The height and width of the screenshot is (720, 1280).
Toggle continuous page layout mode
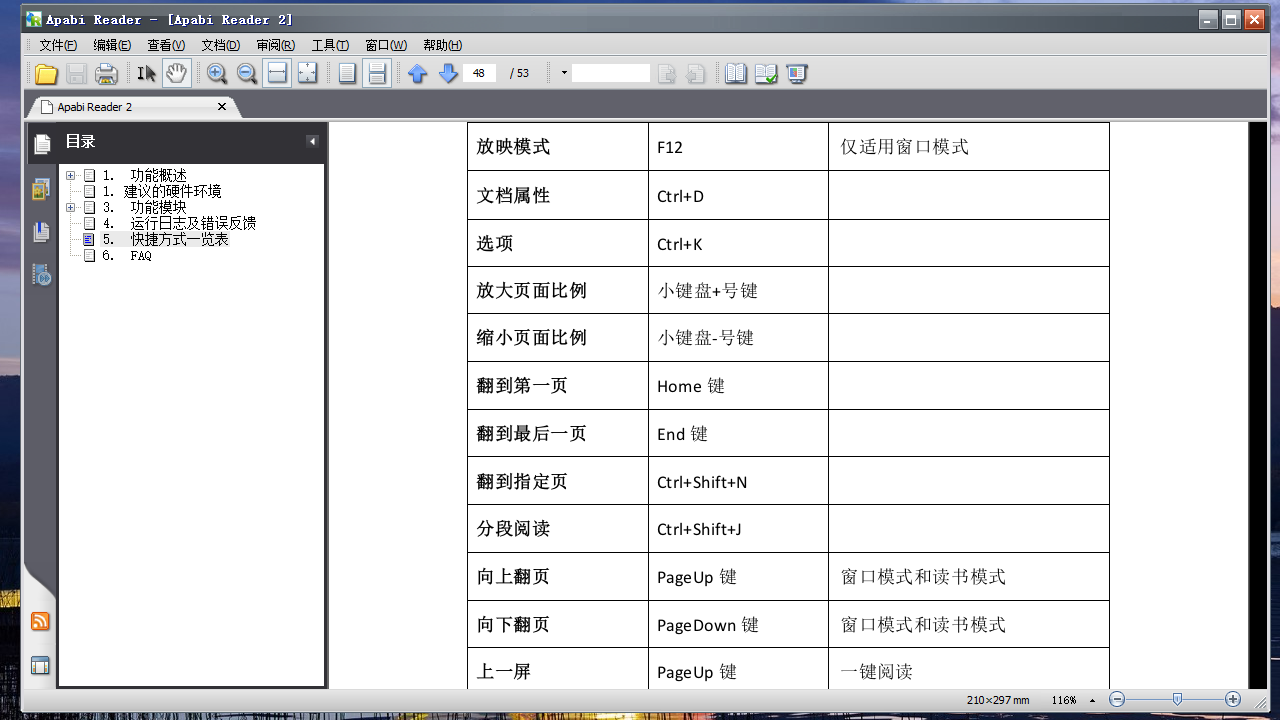click(376, 72)
